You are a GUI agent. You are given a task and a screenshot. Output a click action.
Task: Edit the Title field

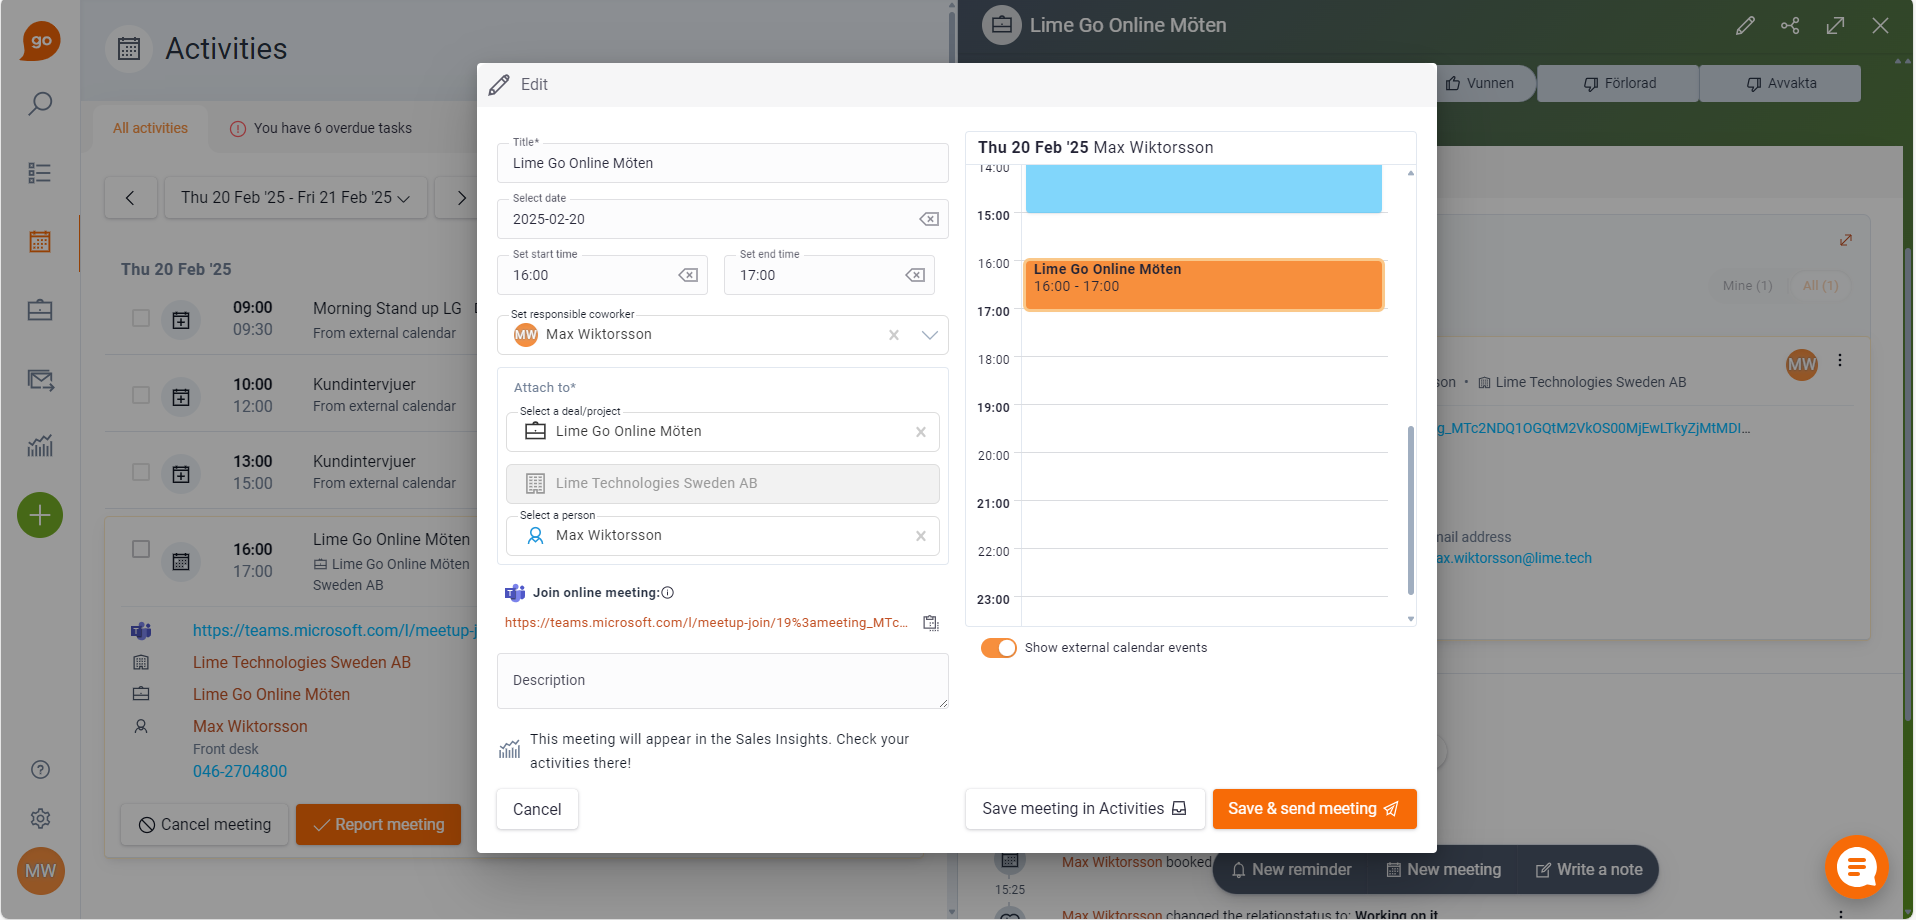722,163
